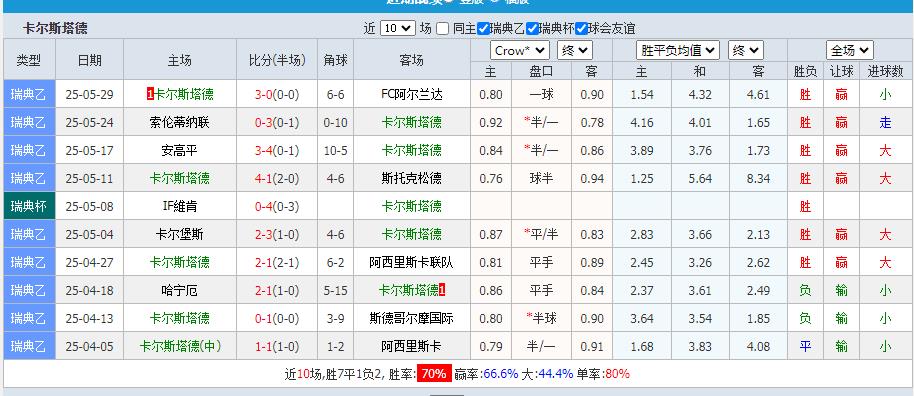The image size is (914, 396).
Task: Select the 瑞典乙 tag in 25-05-29 row
Action: (29, 94)
